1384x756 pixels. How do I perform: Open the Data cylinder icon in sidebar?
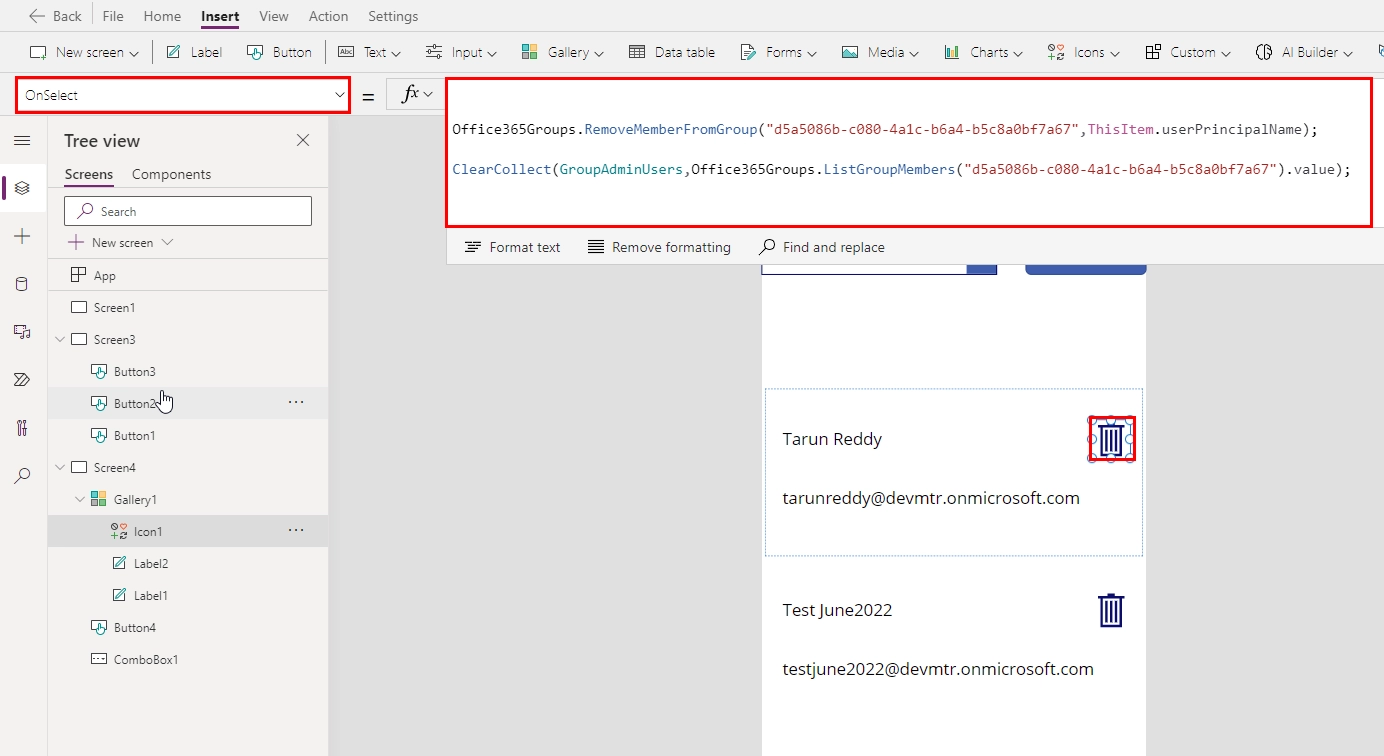[x=22, y=284]
